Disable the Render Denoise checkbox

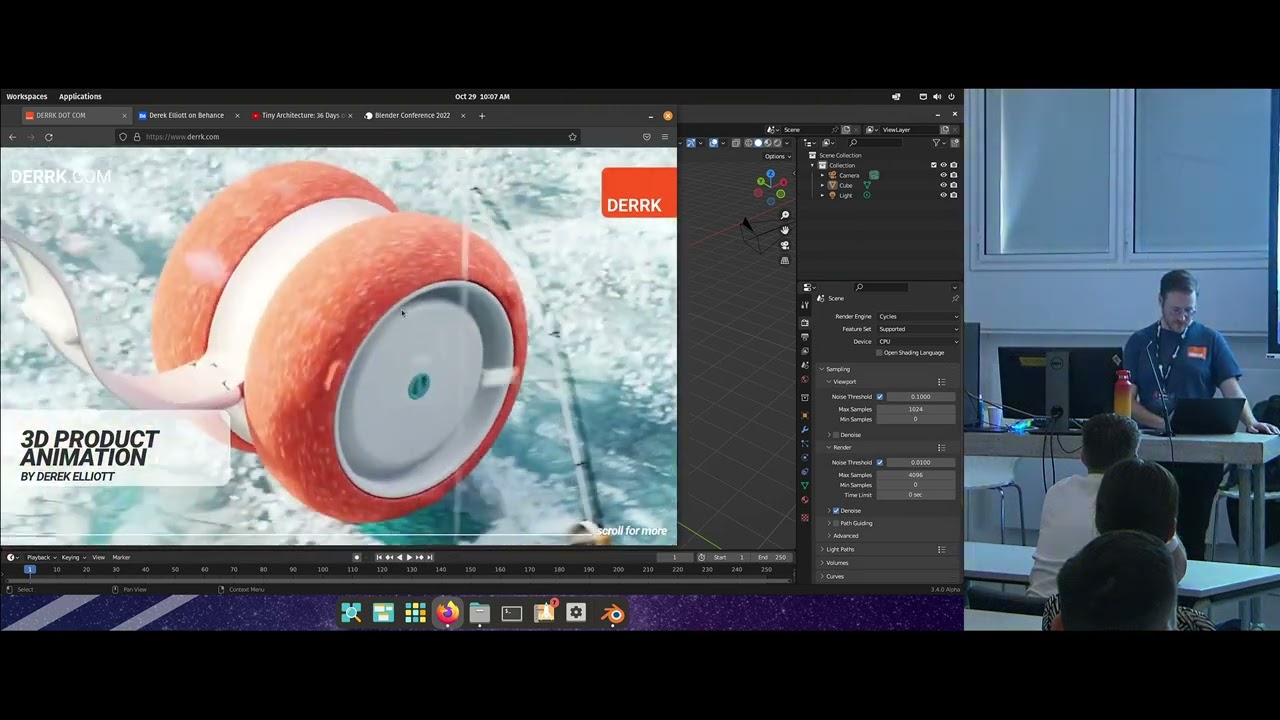[x=836, y=511]
